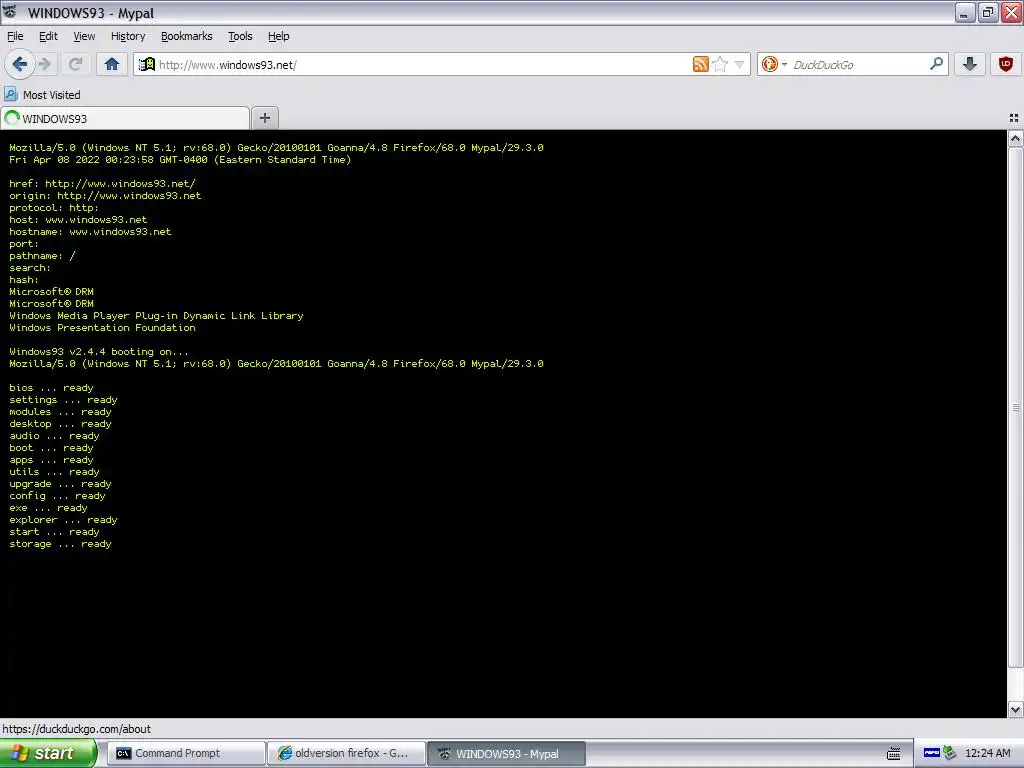Click the vertical scrollbar thumb
This screenshot has width=1024, height=768.
click(1015, 407)
